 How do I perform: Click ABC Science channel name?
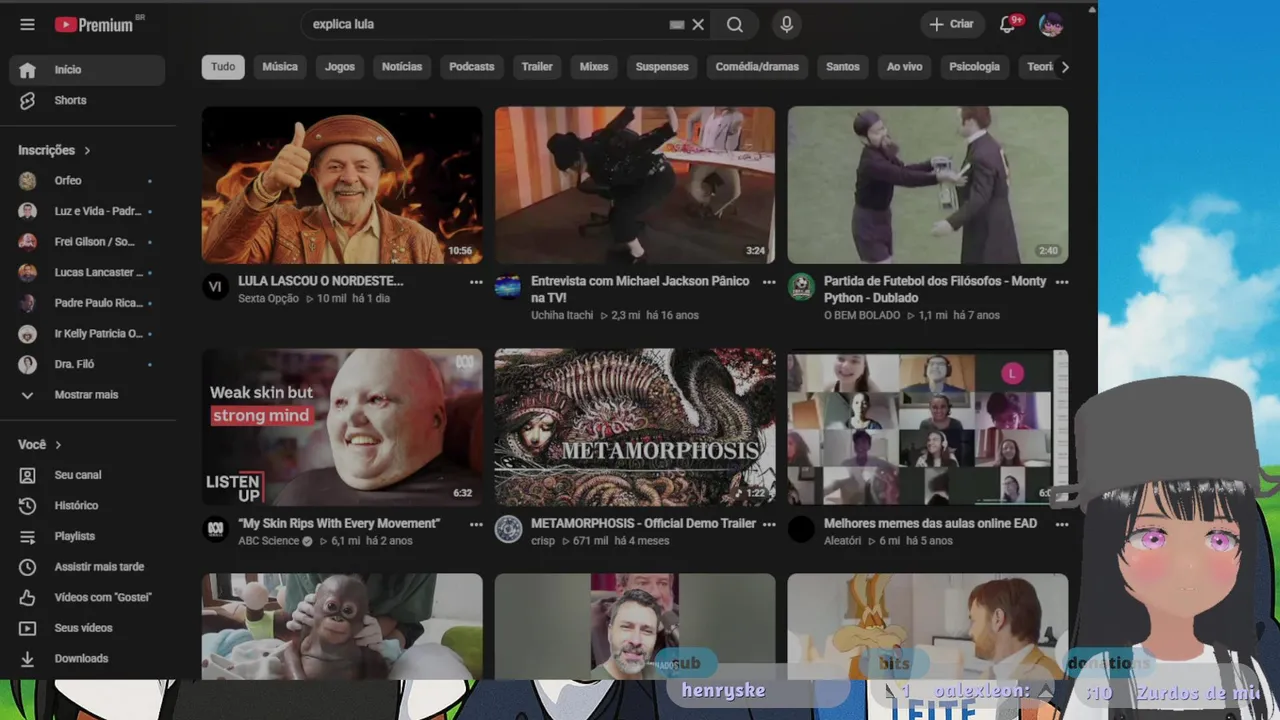pos(269,541)
